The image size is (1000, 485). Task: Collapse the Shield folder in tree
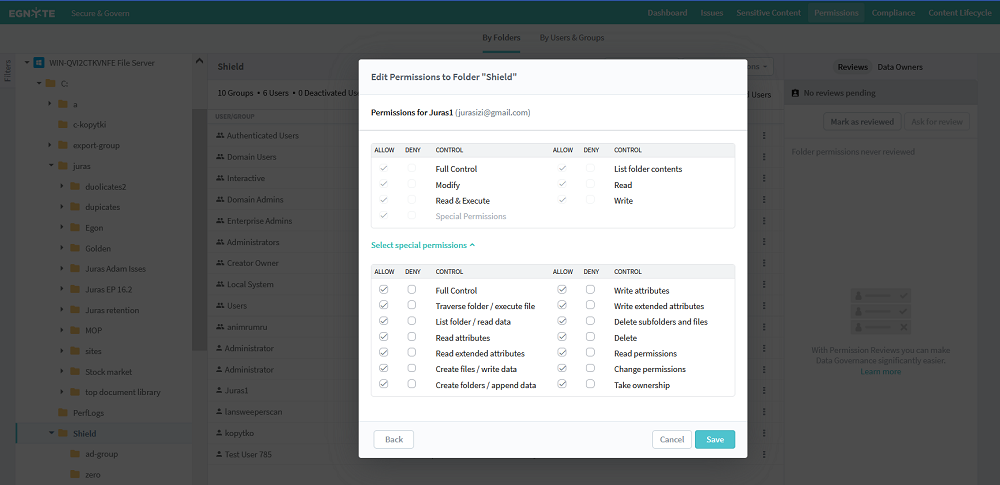(x=50, y=433)
